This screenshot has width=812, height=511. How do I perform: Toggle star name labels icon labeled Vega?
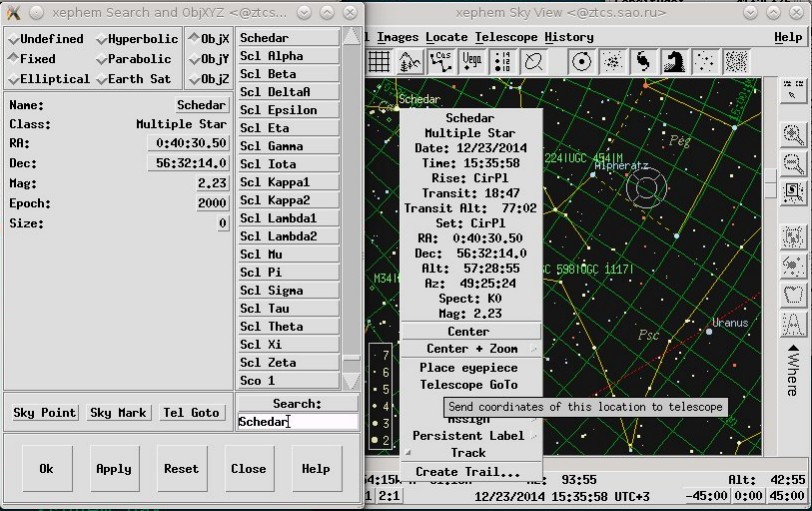[x=472, y=62]
